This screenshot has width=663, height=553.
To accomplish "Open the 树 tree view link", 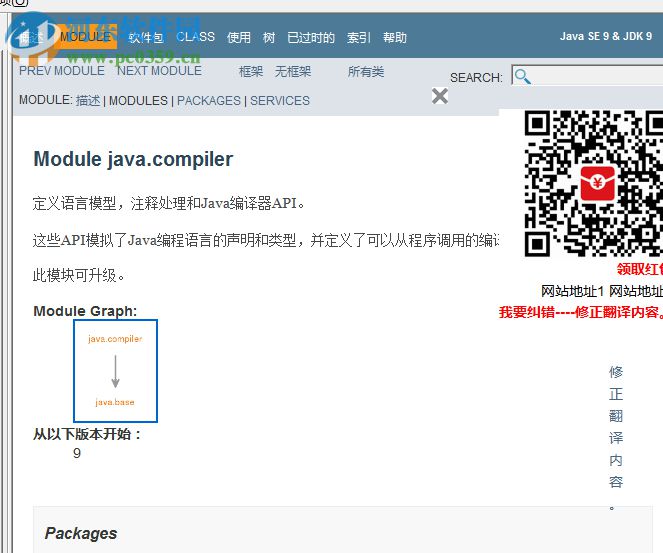I will pyautogui.click(x=269, y=38).
